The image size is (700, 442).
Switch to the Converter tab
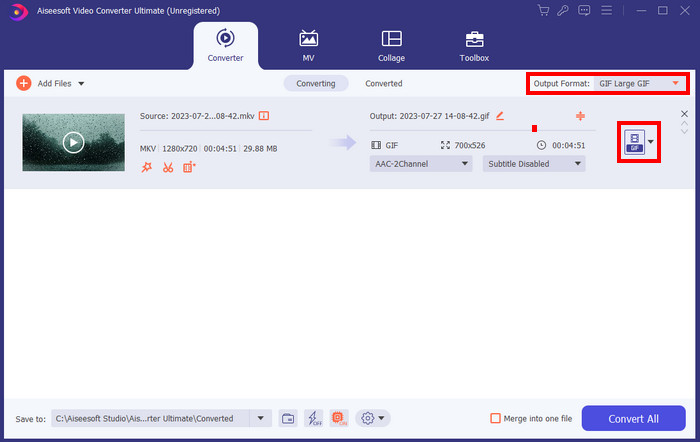pyautogui.click(x=225, y=46)
